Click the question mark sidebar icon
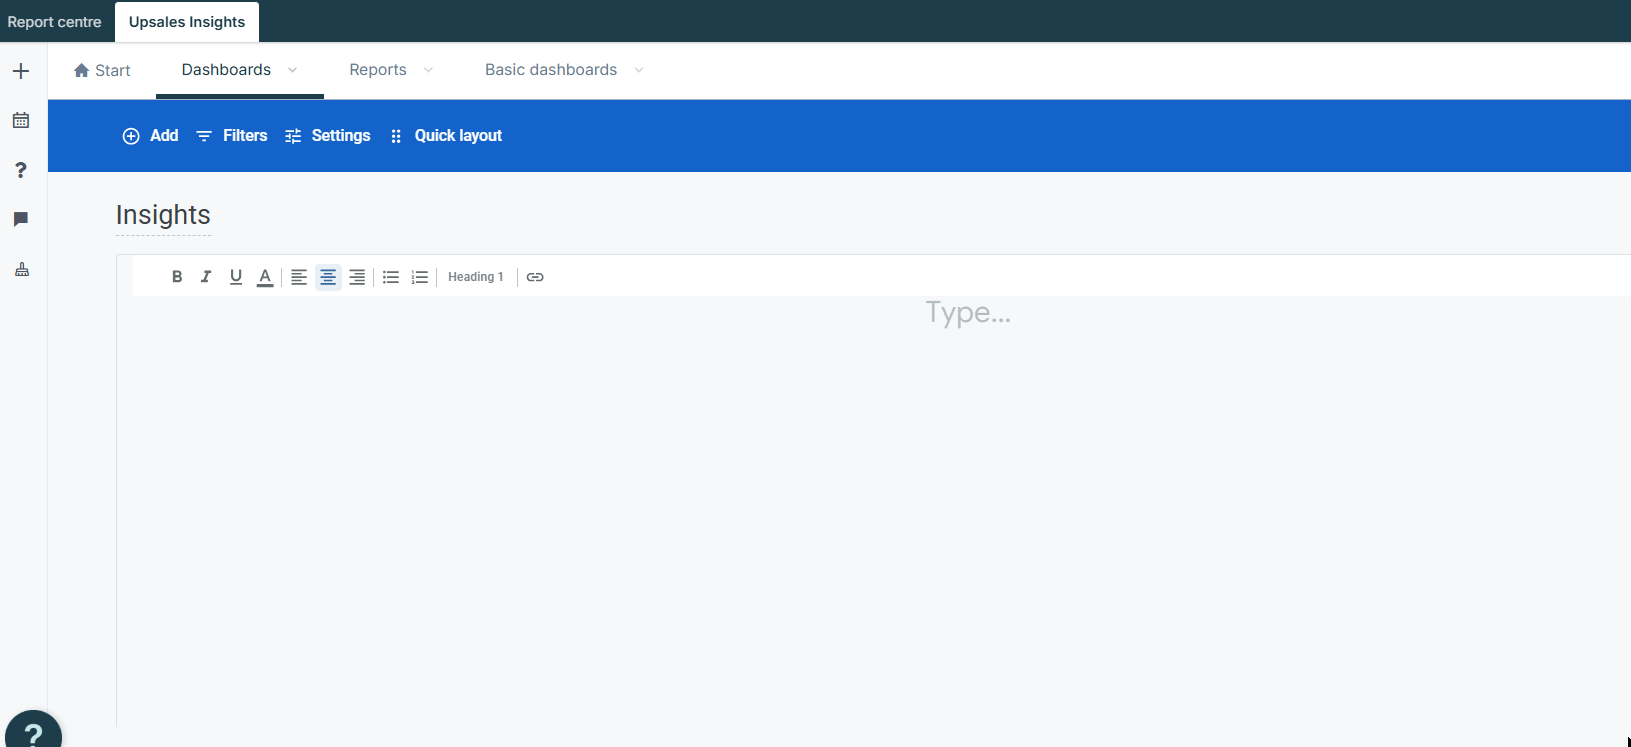Screen dimensions: 1631x747 click(21, 170)
